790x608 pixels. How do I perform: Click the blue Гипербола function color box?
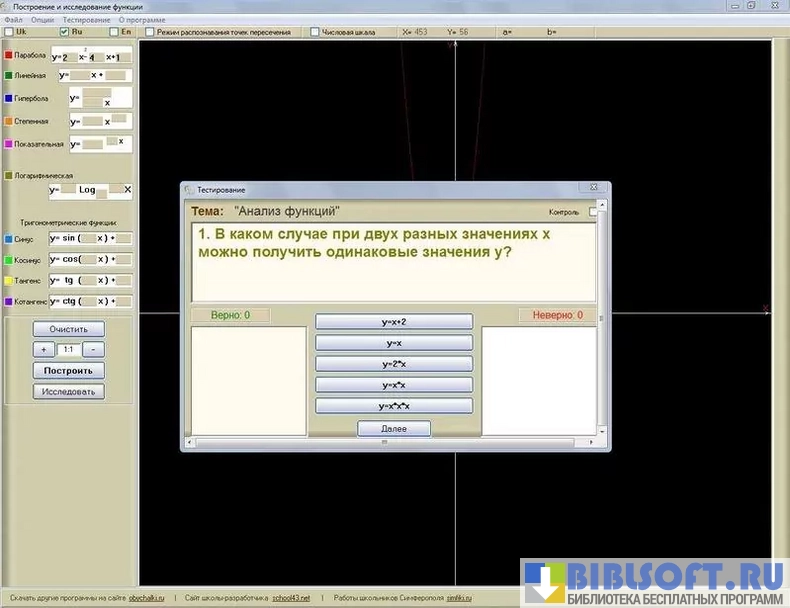coord(8,99)
